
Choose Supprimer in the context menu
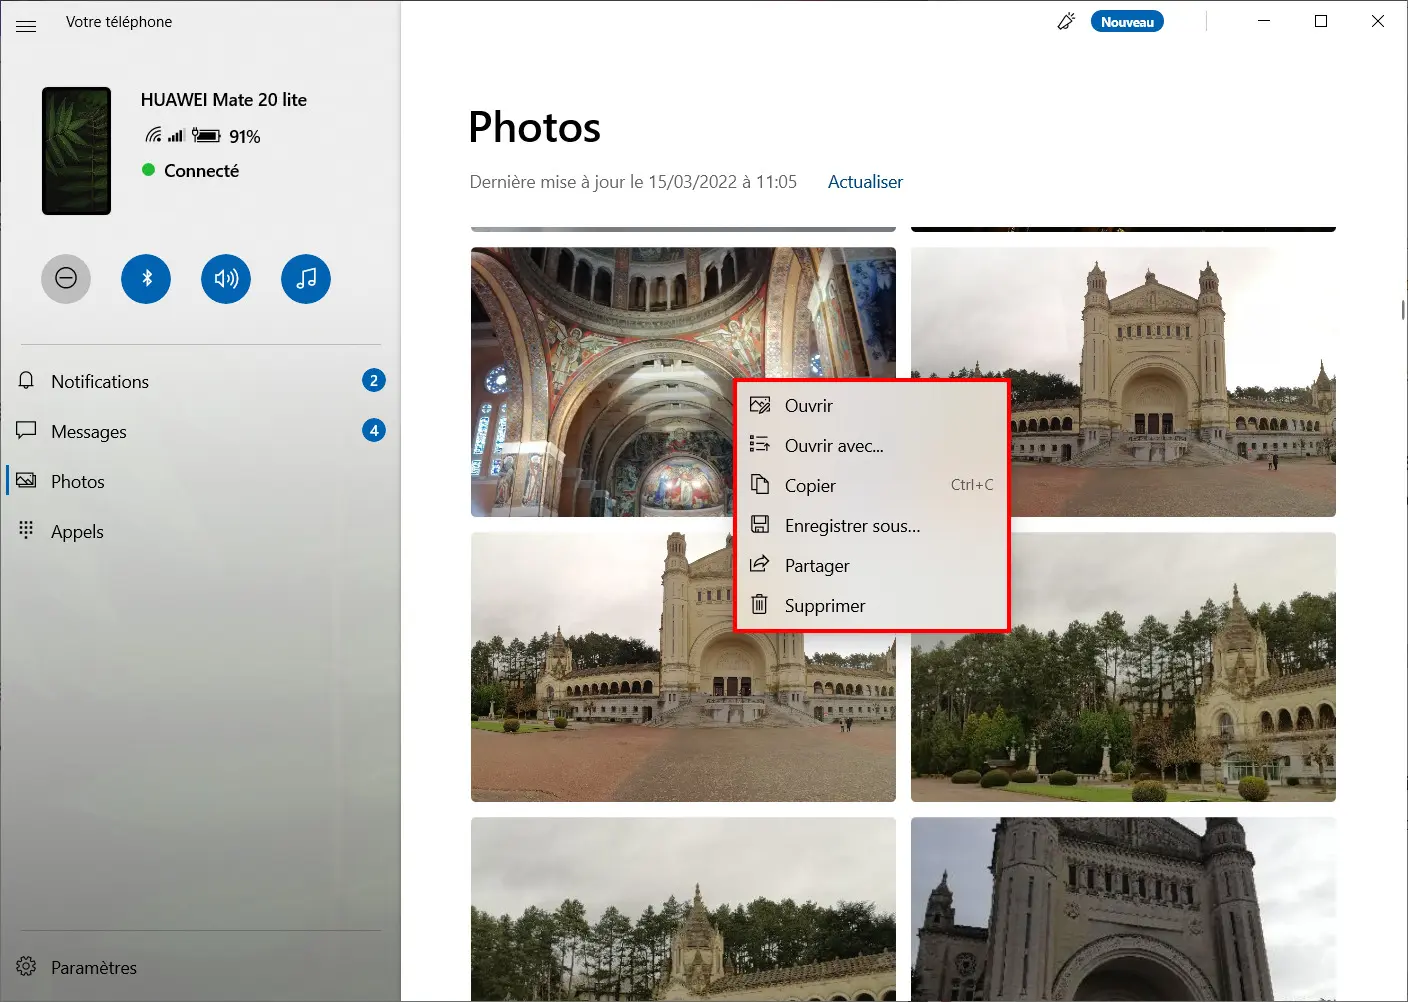[x=872, y=605]
